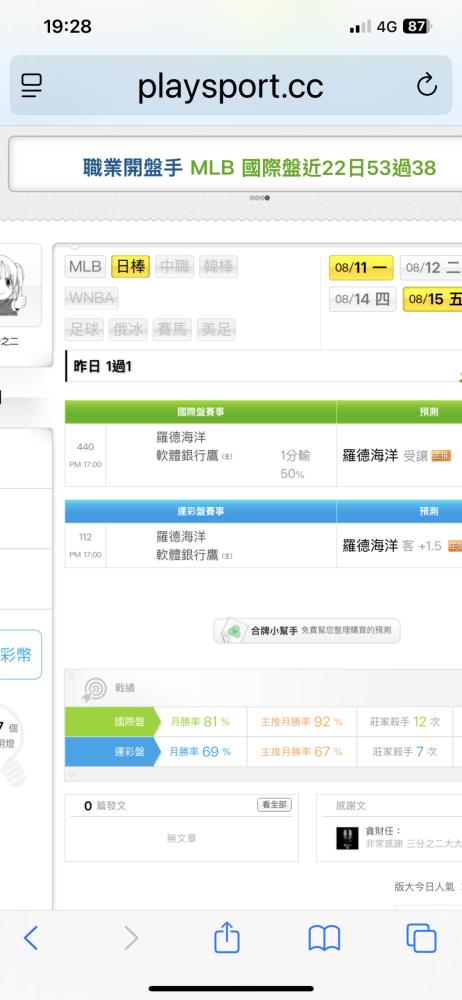This screenshot has height=1000, width=462.
Task: Tap the banner carousel dots indicator
Action: pos(259,198)
